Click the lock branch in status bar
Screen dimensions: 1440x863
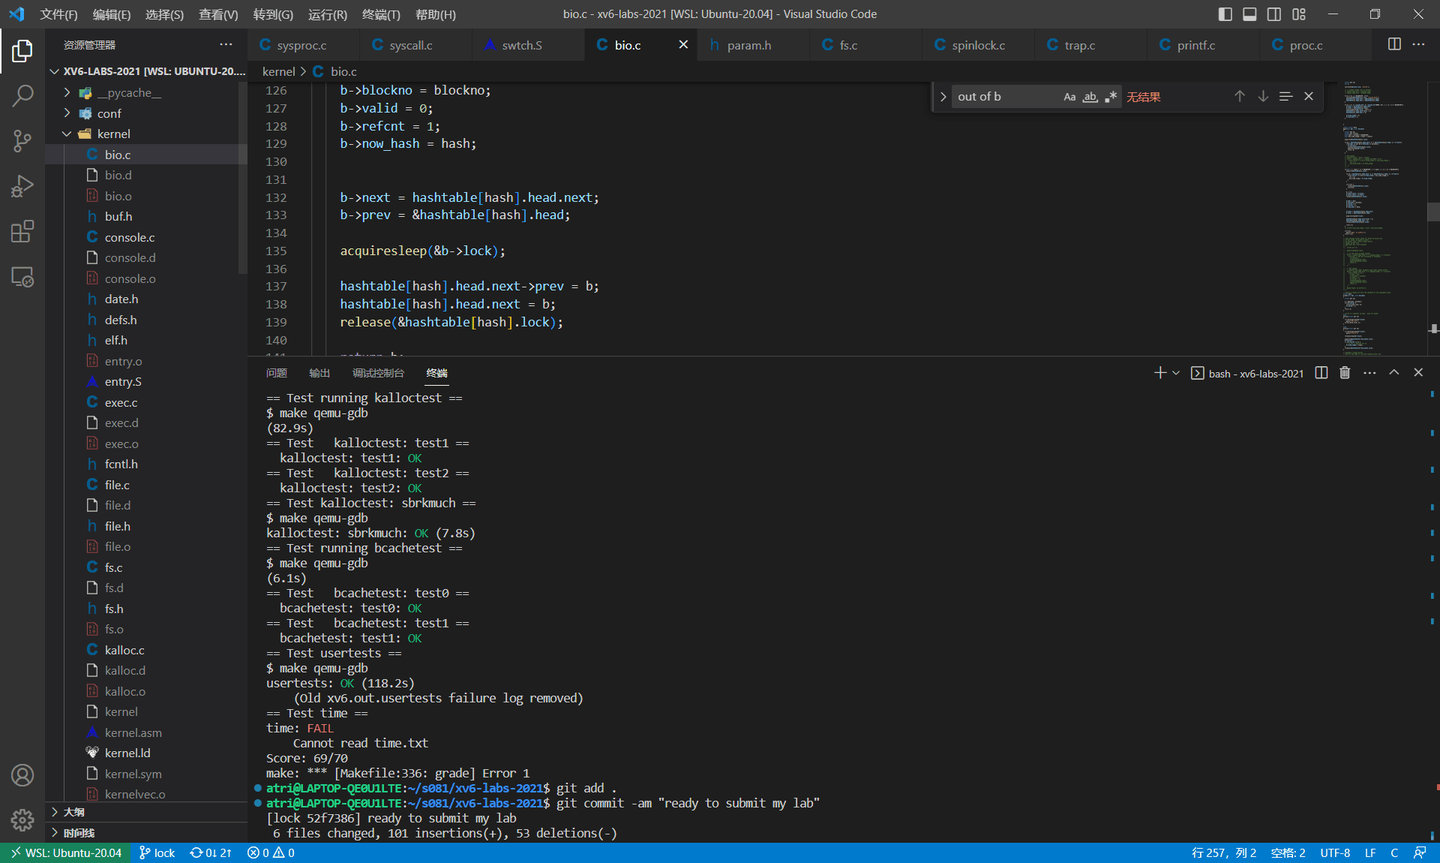(157, 853)
